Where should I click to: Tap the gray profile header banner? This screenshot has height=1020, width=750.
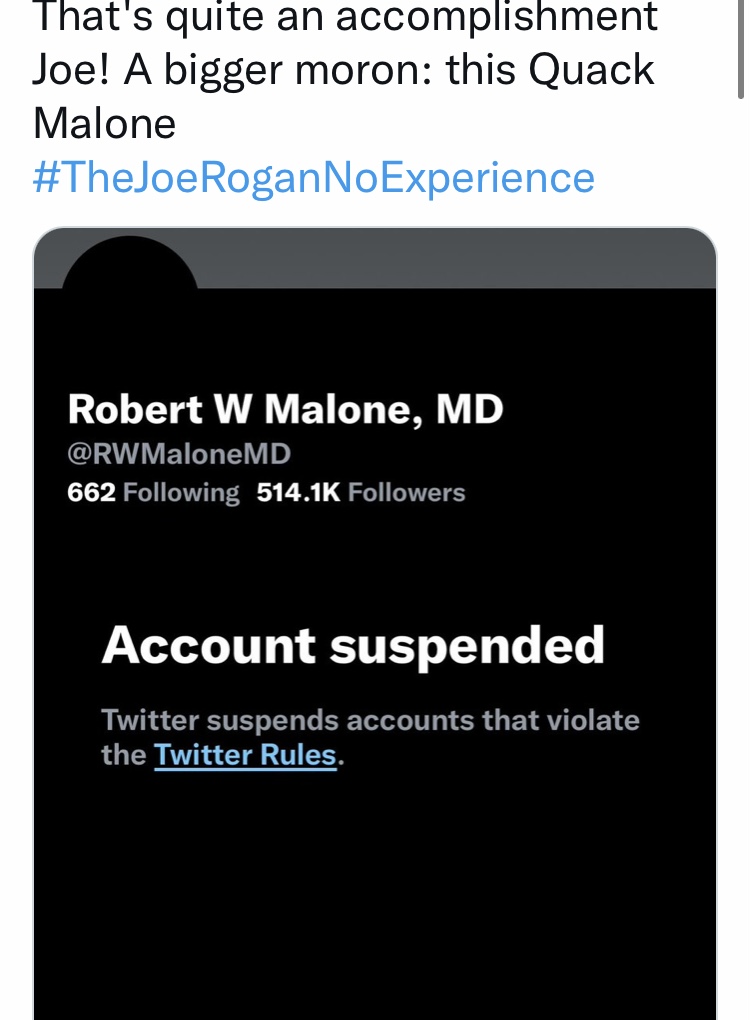click(x=455, y=258)
